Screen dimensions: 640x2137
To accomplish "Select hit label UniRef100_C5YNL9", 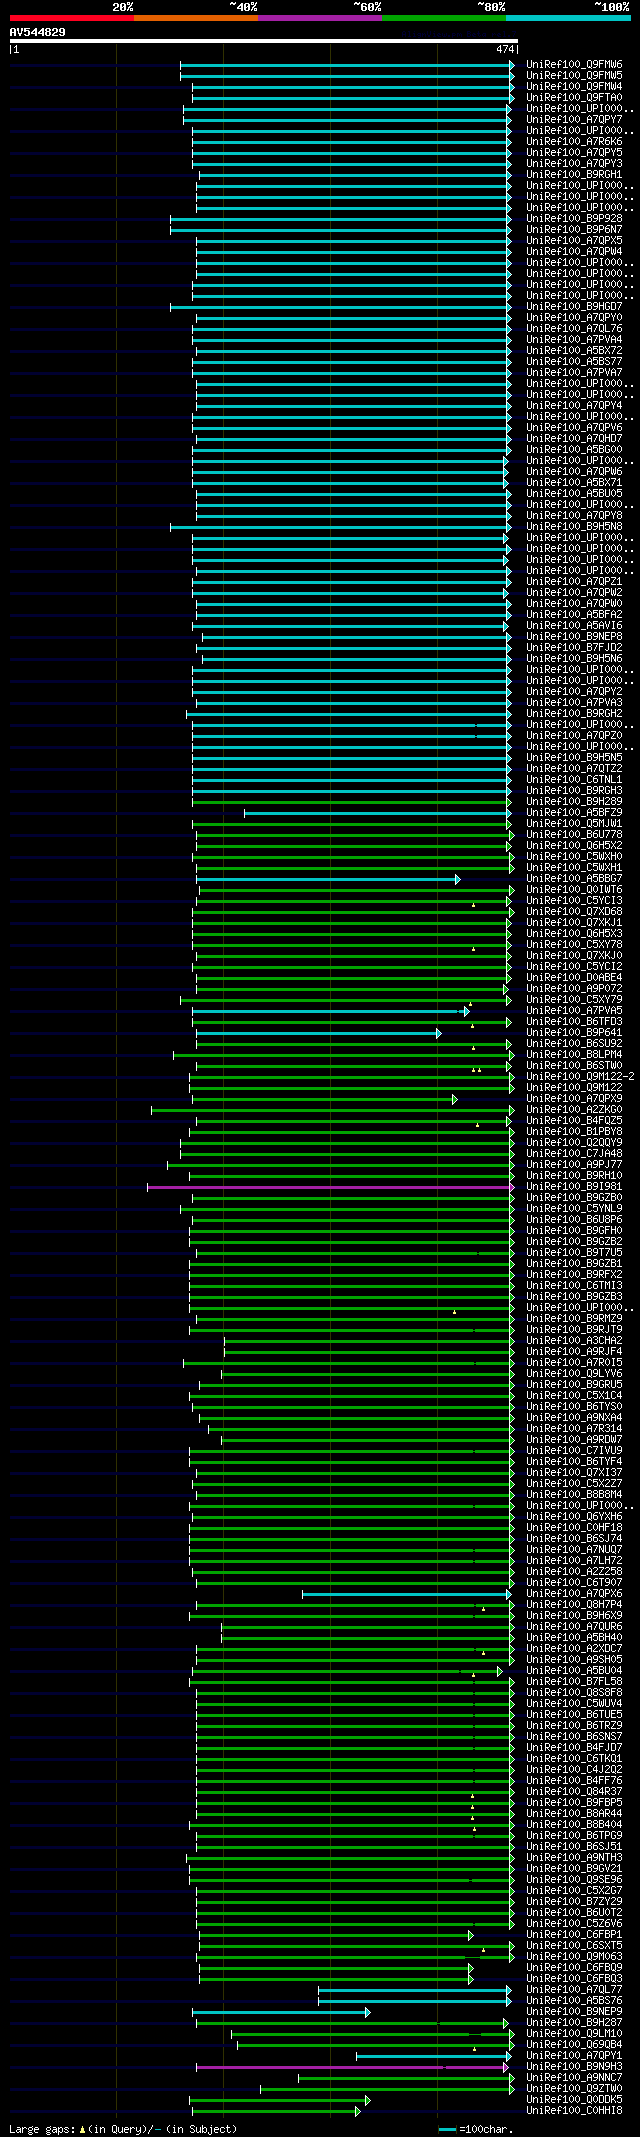I will pos(574,1209).
